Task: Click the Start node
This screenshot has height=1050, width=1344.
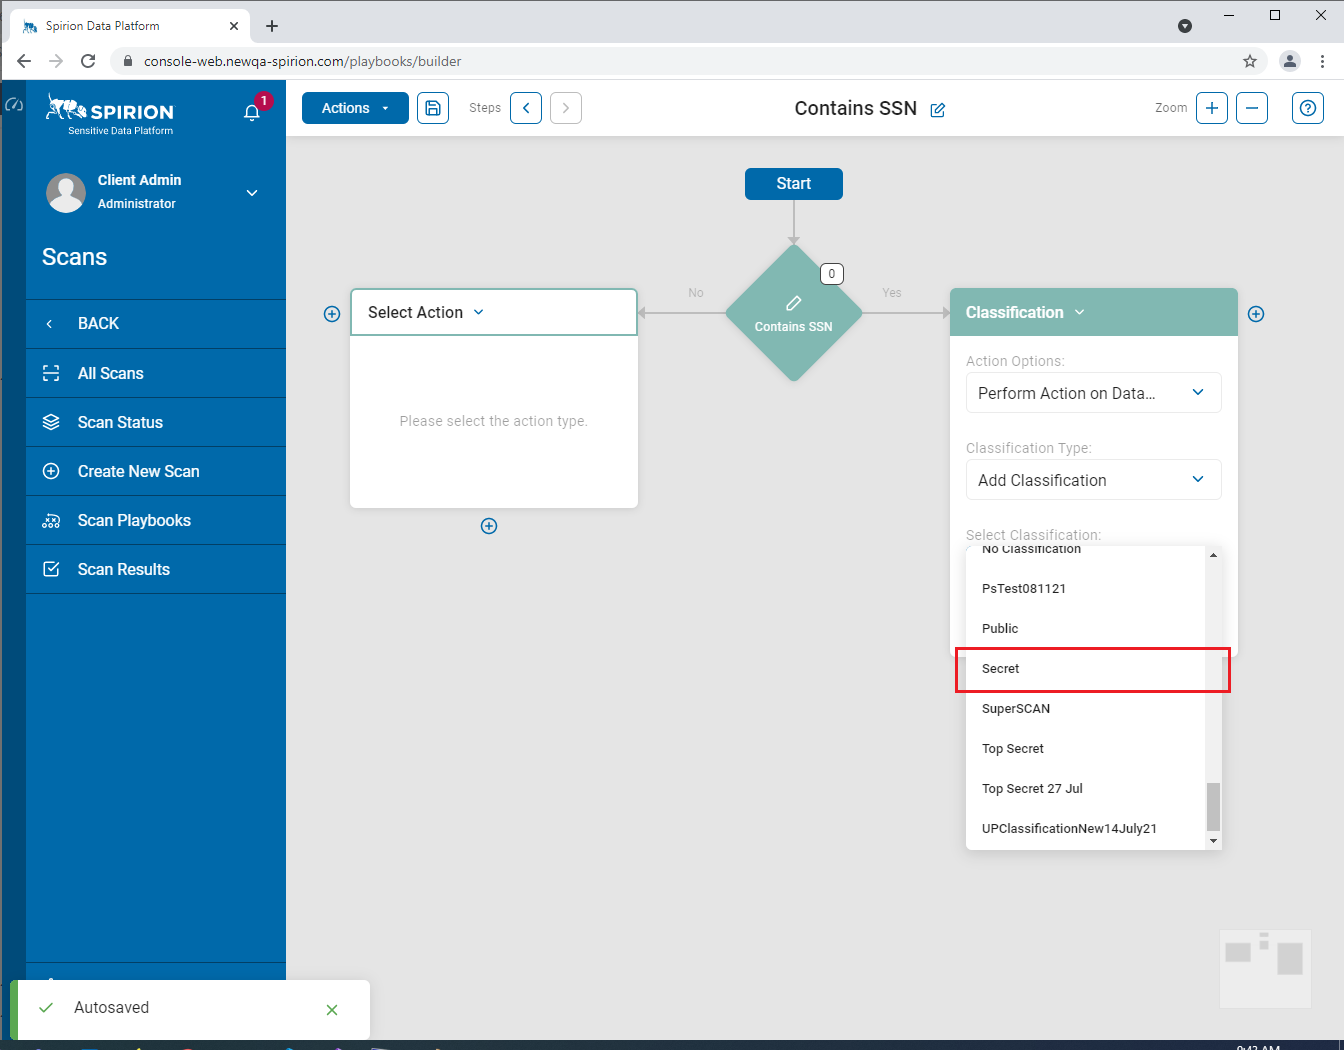Action: [794, 184]
